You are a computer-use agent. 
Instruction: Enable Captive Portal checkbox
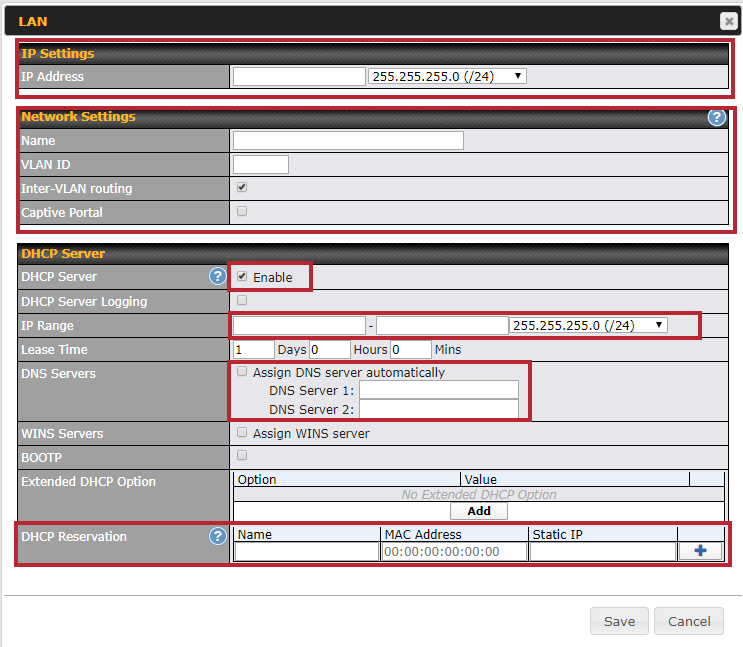point(242,211)
